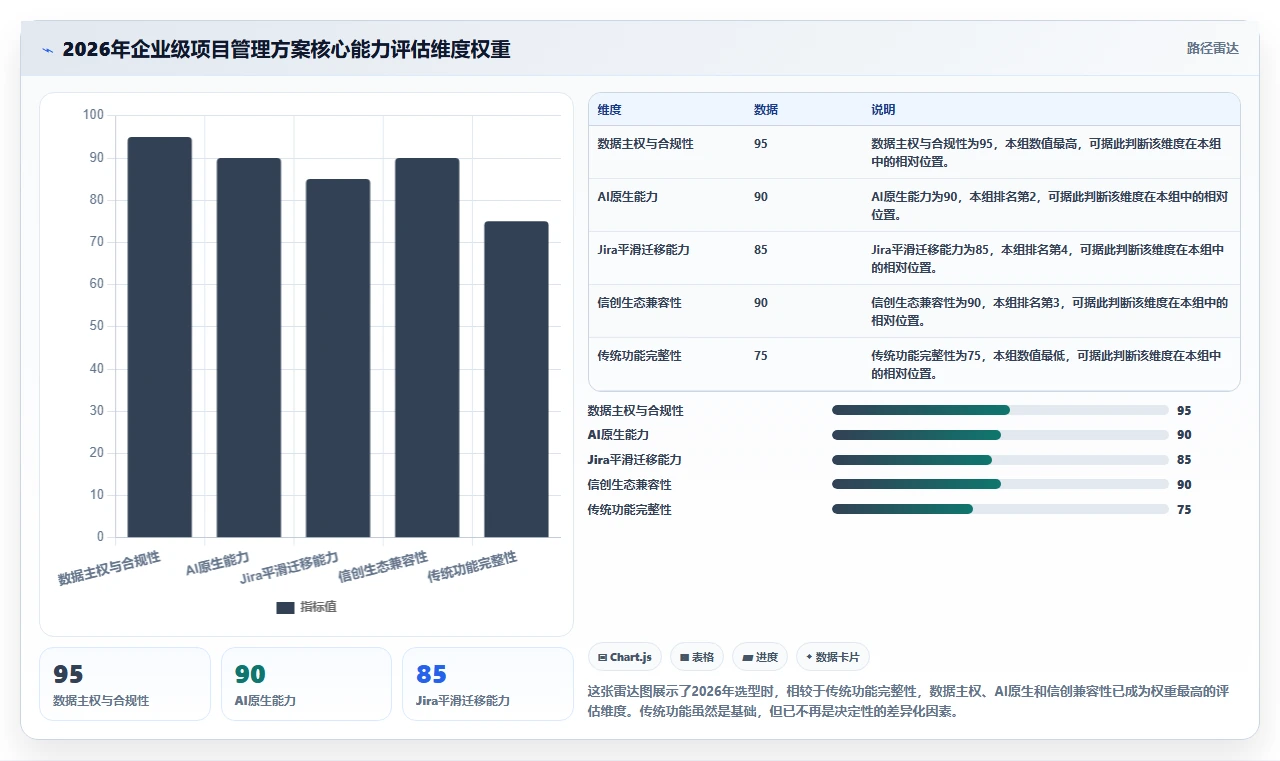Toggle the 指标值 legend item

pos(307,607)
